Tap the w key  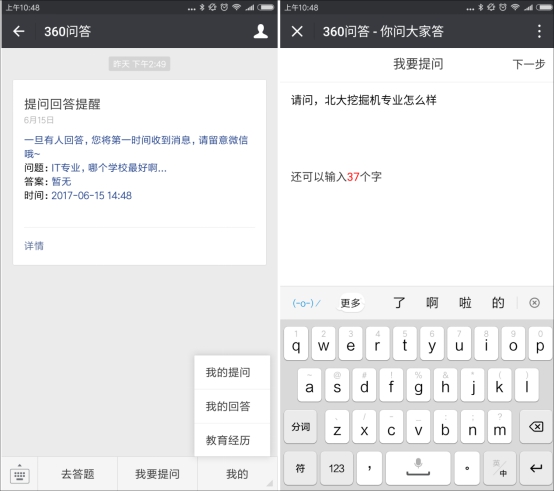tap(323, 344)
